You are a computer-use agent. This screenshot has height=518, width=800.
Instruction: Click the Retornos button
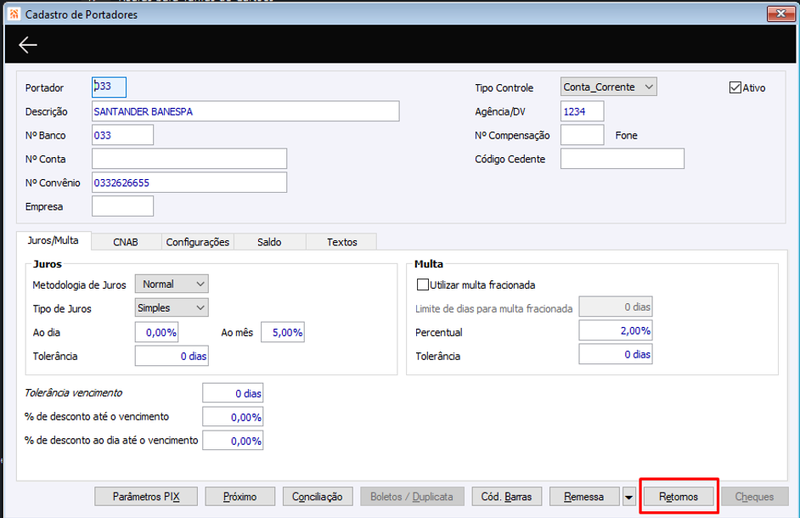point(679,497)
